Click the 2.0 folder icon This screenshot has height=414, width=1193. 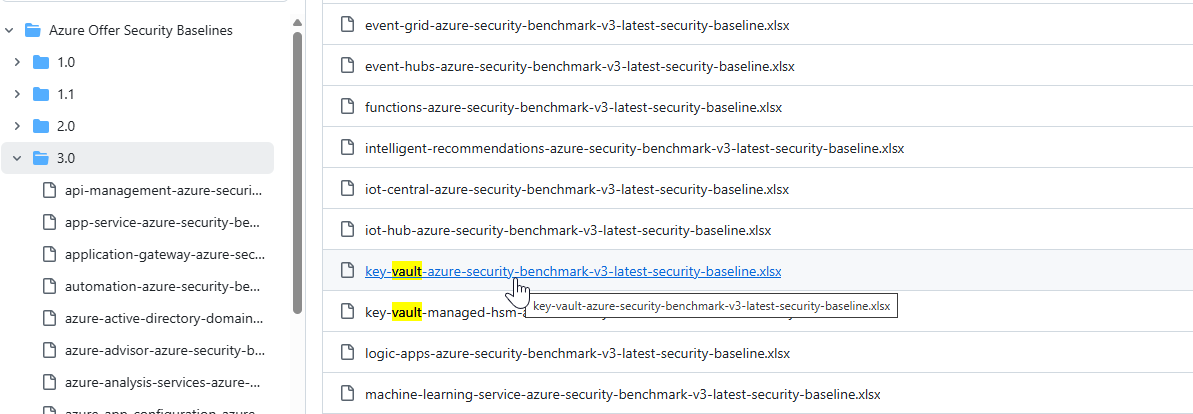(41, 126)
